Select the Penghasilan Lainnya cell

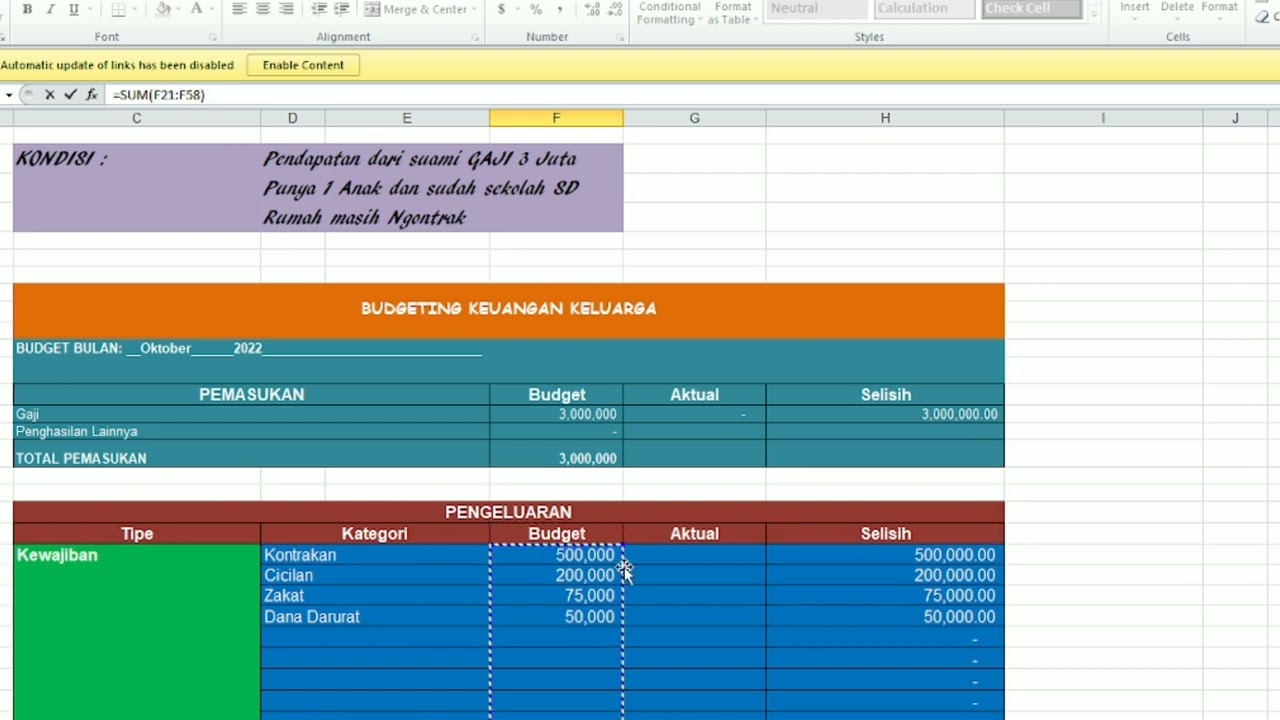coord(251,432)
